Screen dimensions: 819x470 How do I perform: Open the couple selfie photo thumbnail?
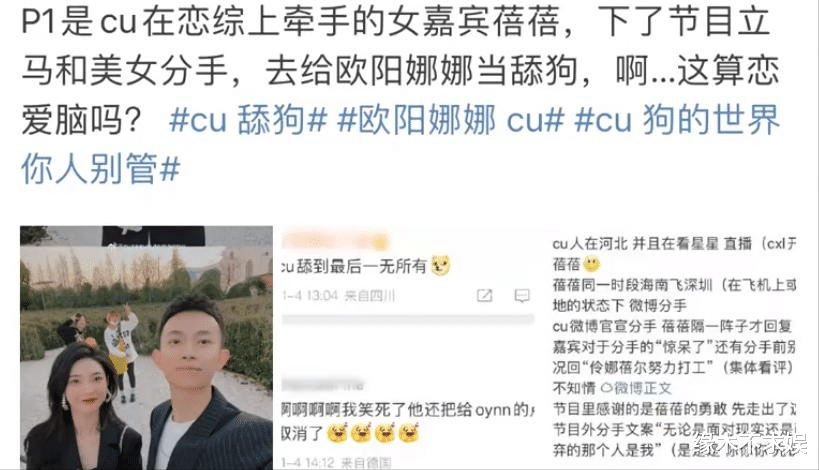146,347
